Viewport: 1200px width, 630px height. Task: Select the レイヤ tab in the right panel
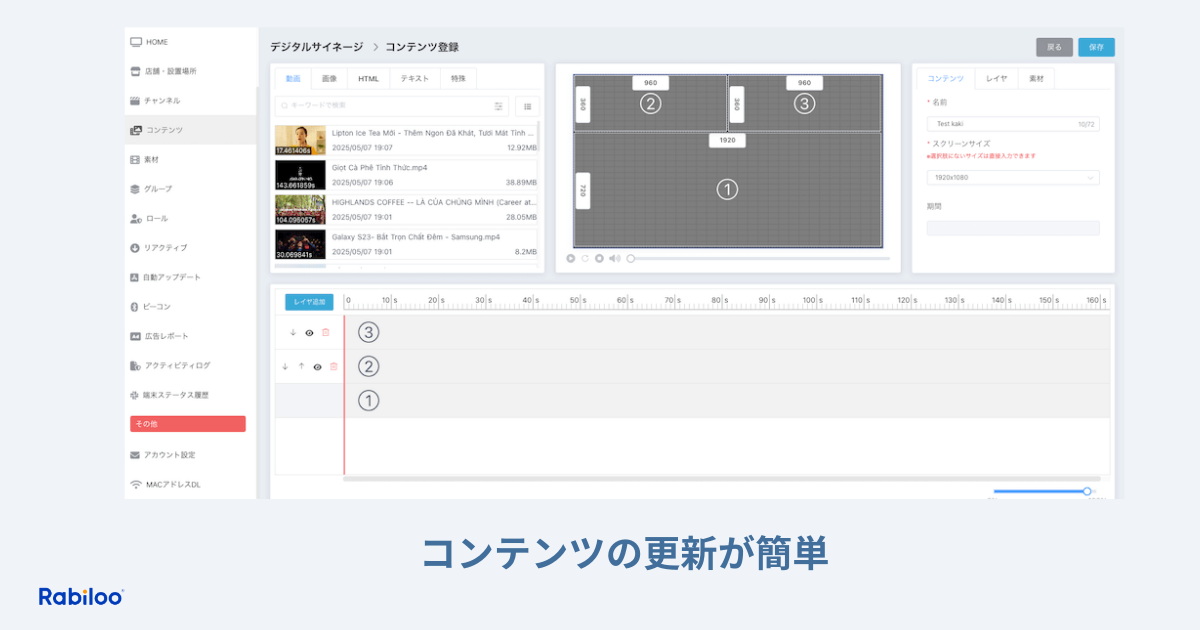[x=996, y=78]
